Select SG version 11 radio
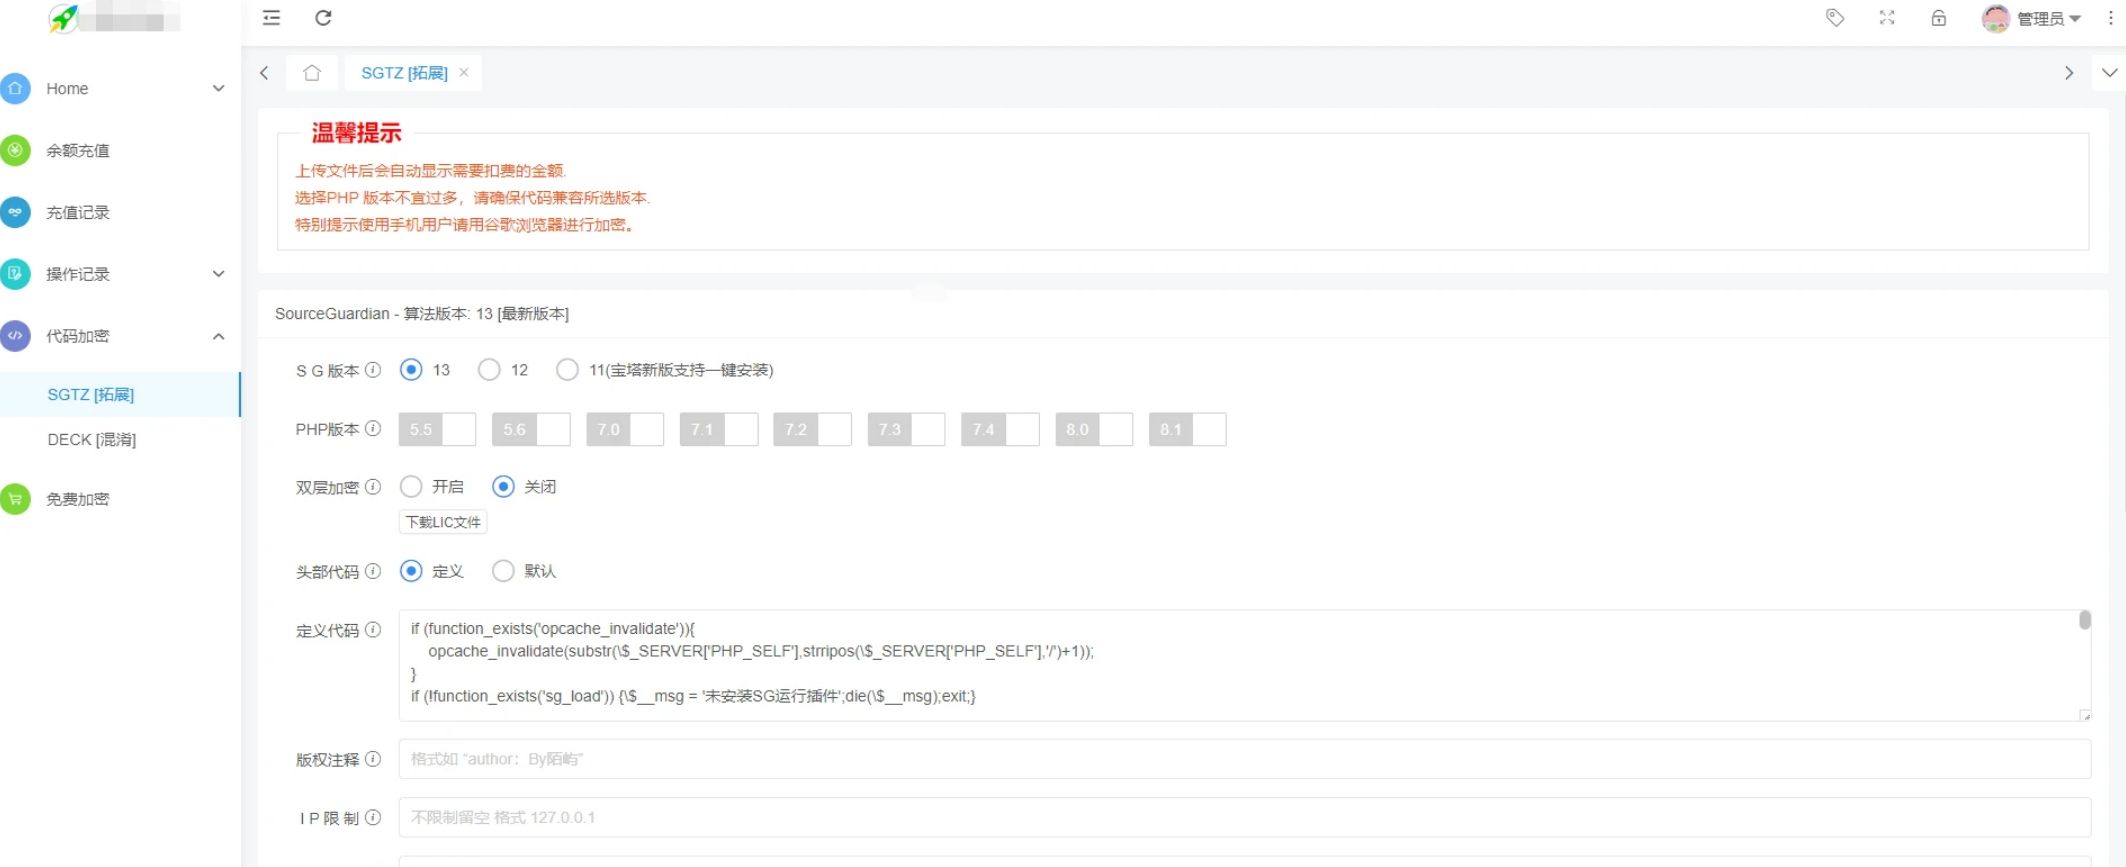Image resolution: width=2126 pixels, height=867 pixels. (567, 370)
